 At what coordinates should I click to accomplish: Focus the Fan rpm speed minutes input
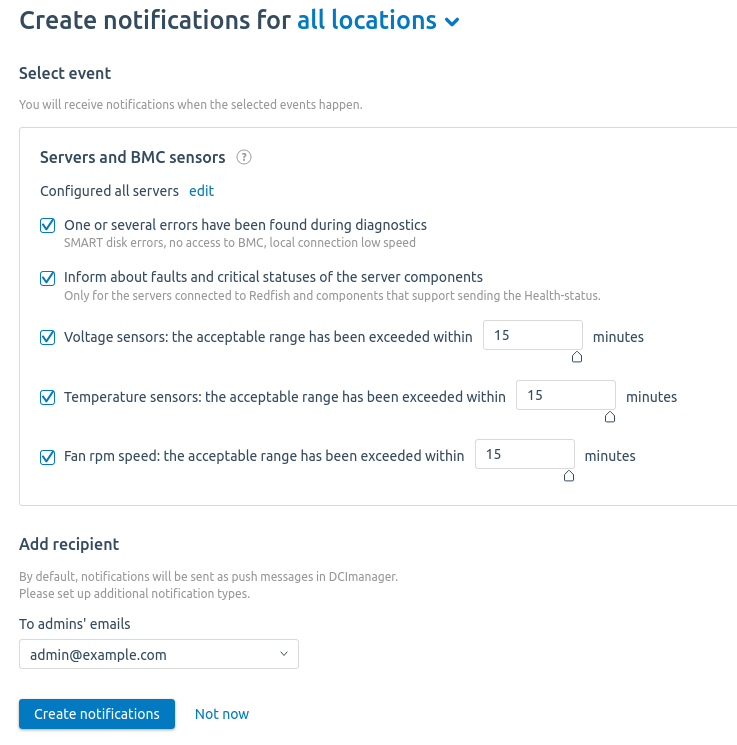pos(525,454)
